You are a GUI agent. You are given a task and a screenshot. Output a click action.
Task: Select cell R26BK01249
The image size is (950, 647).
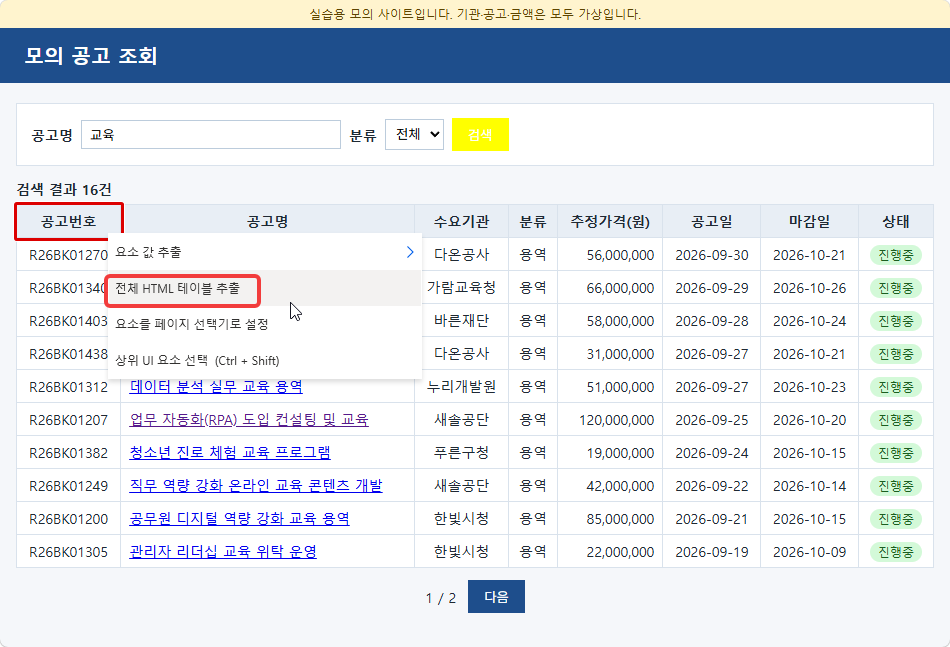point(68,486)
